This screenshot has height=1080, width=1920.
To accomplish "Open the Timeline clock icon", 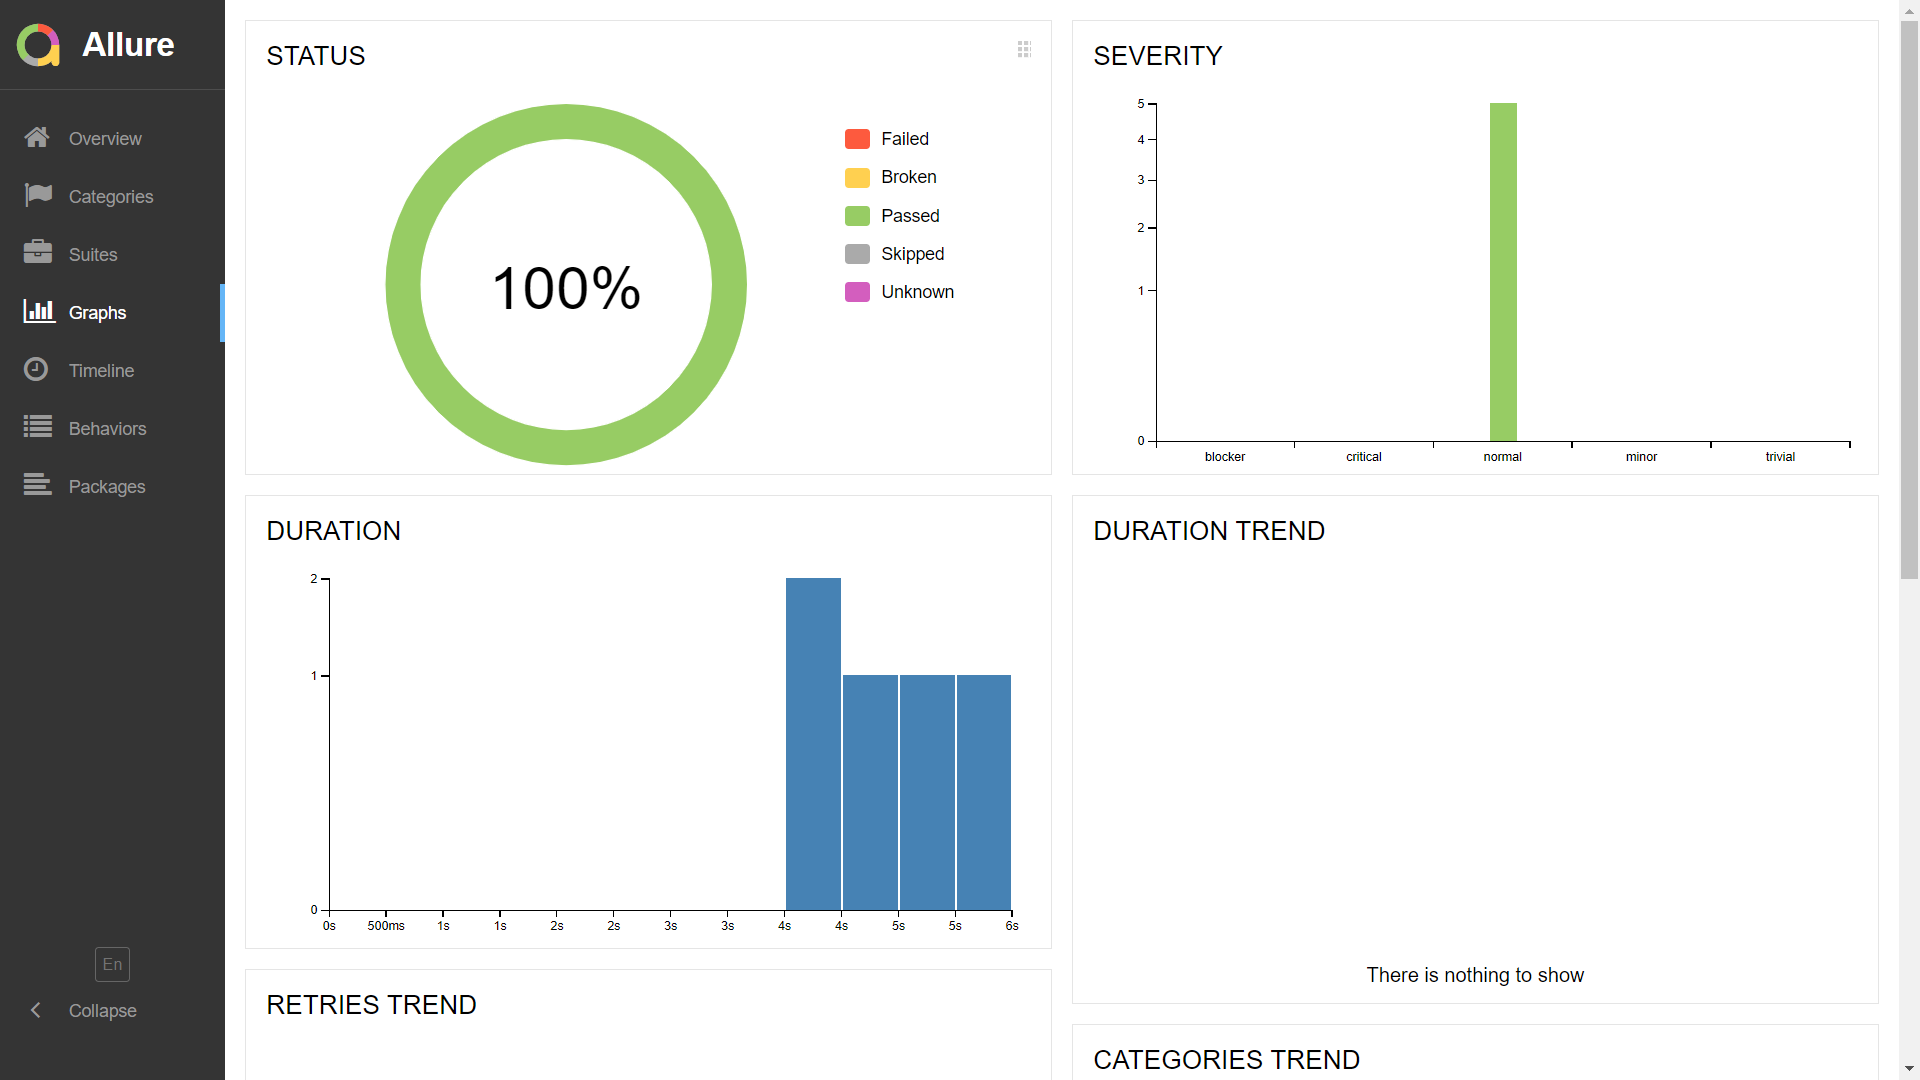I will 37,370.
